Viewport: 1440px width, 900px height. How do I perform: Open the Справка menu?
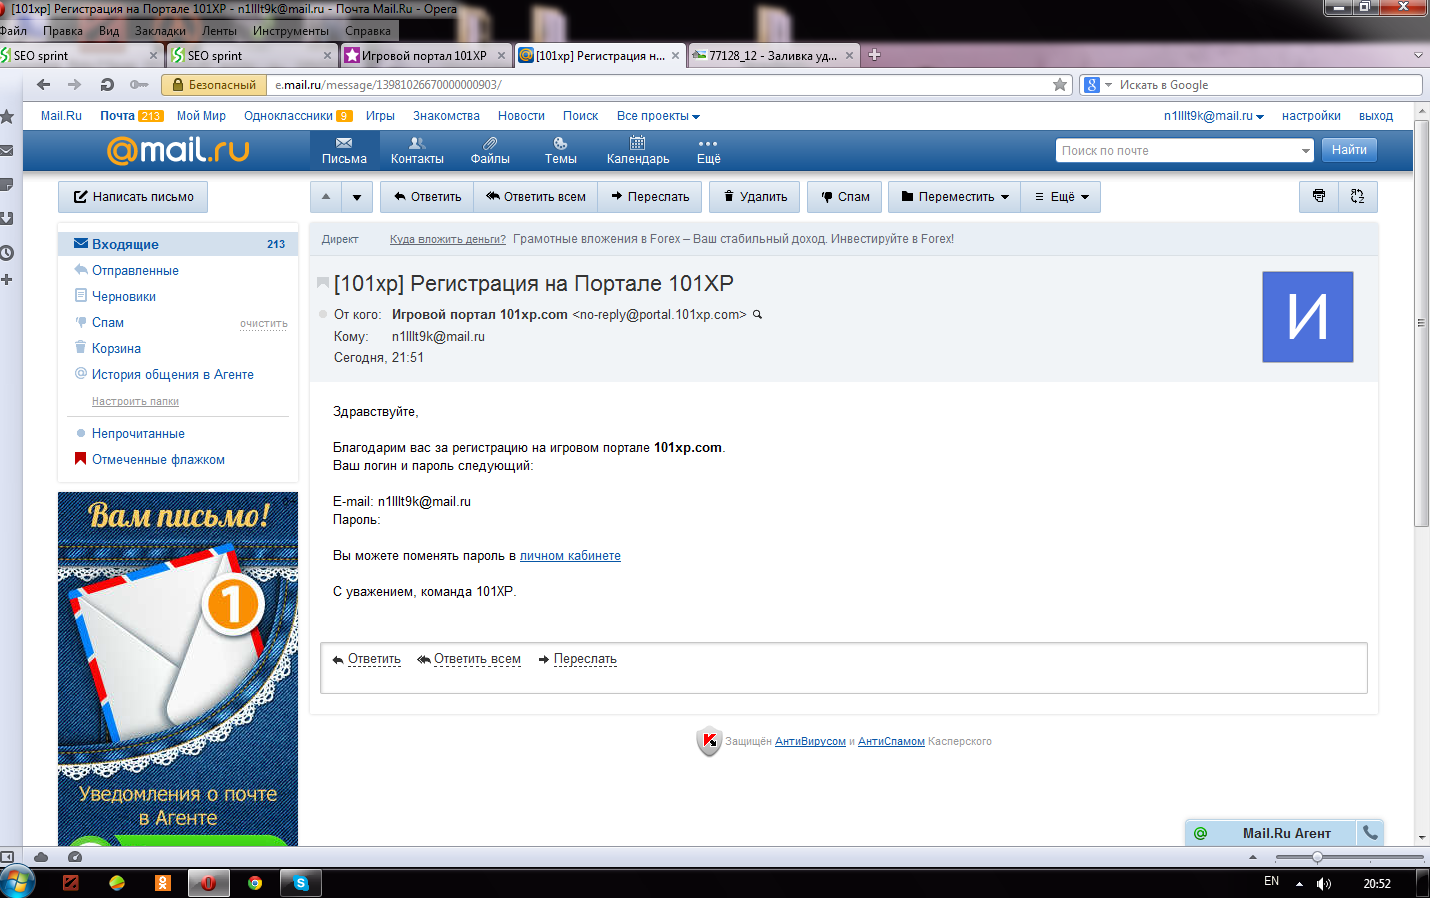pyautogui.click(x=368, y=31)
